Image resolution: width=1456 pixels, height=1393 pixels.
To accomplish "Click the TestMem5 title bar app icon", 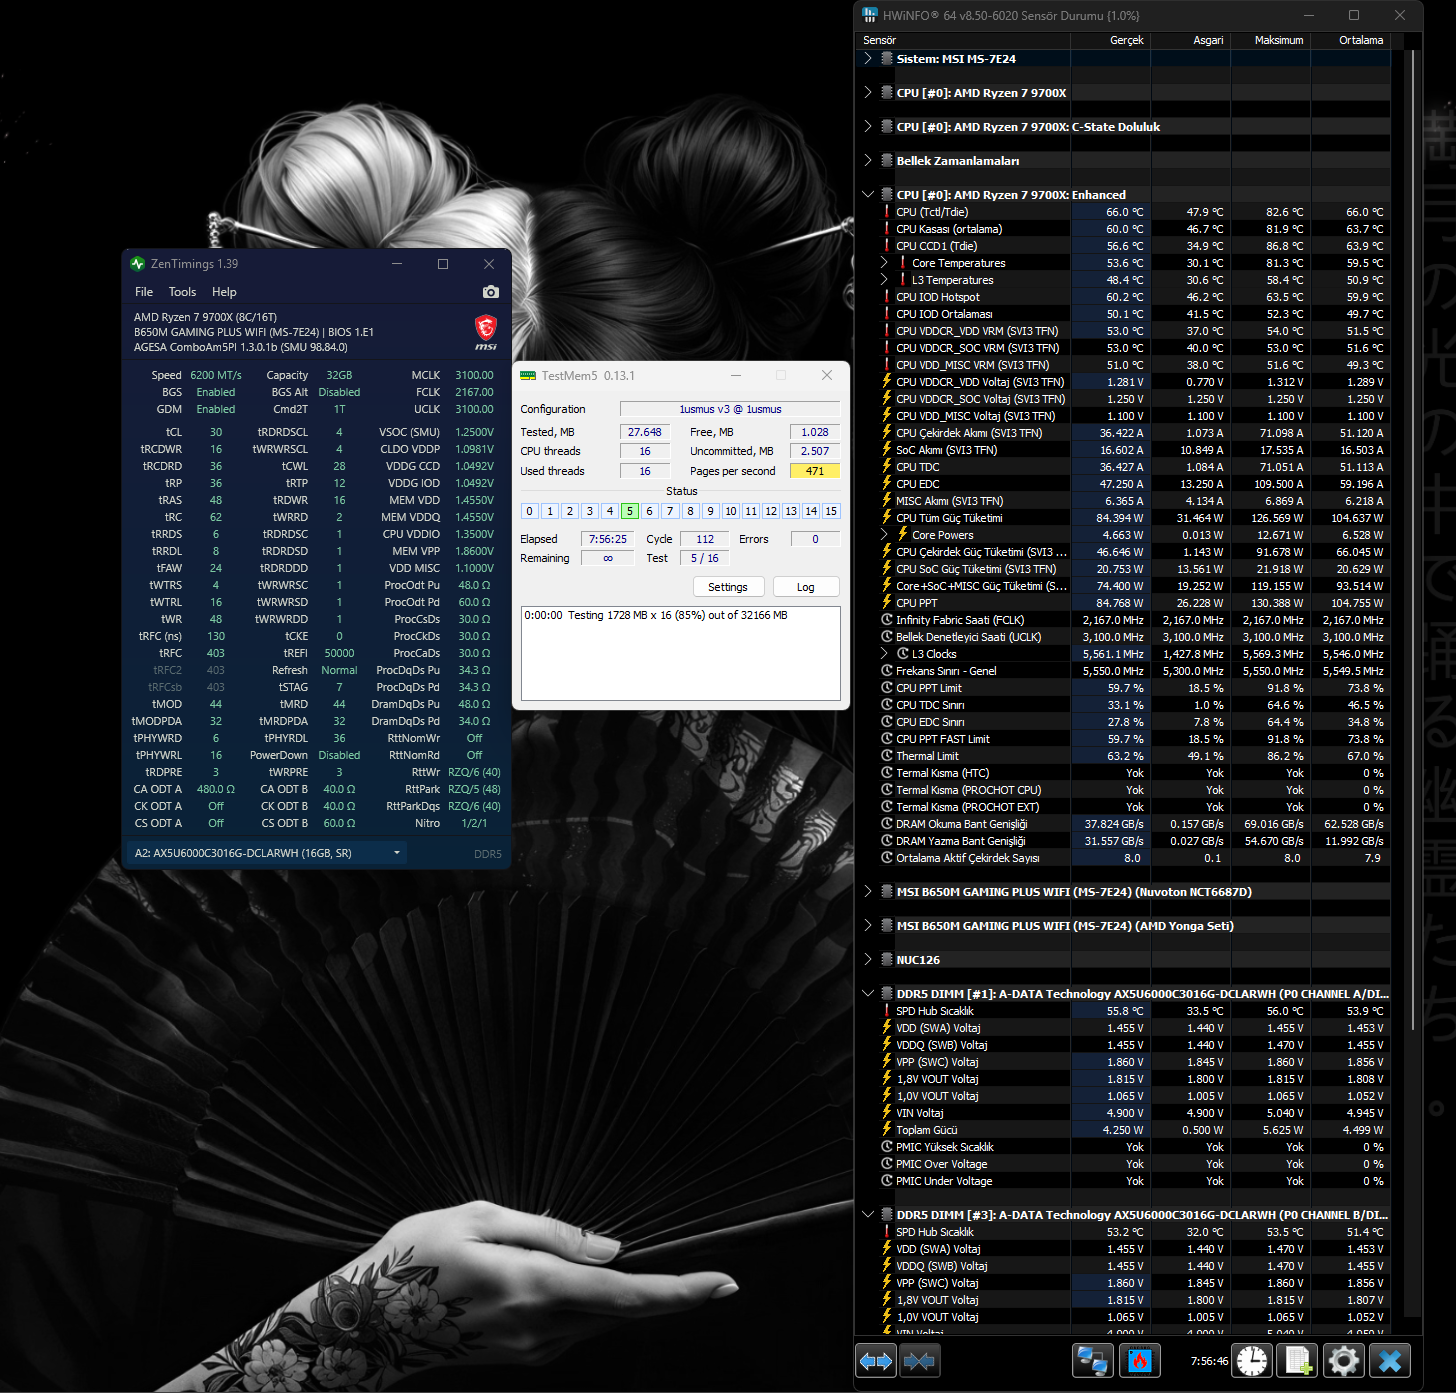I will click(528, 376).
